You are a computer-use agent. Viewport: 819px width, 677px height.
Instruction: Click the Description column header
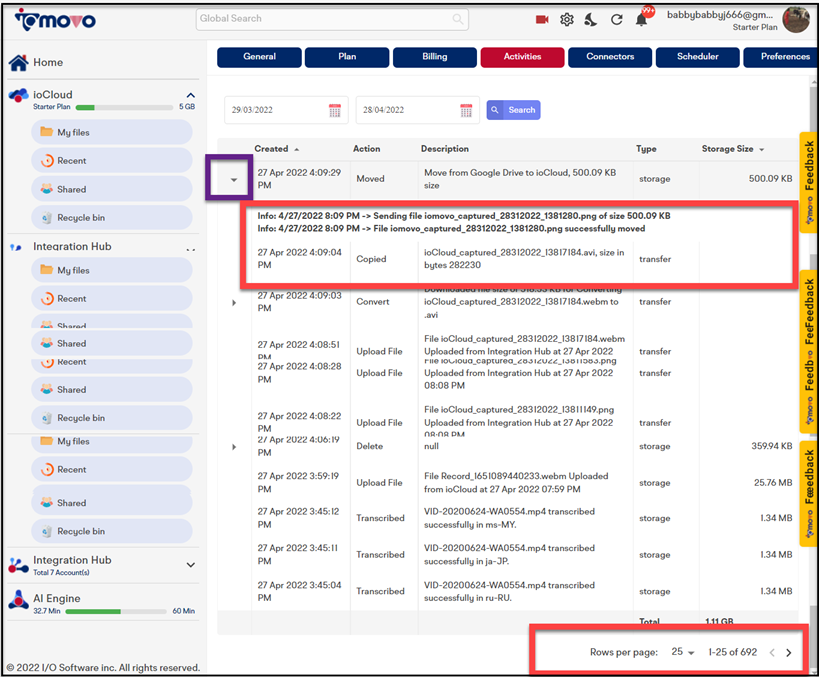445,149
